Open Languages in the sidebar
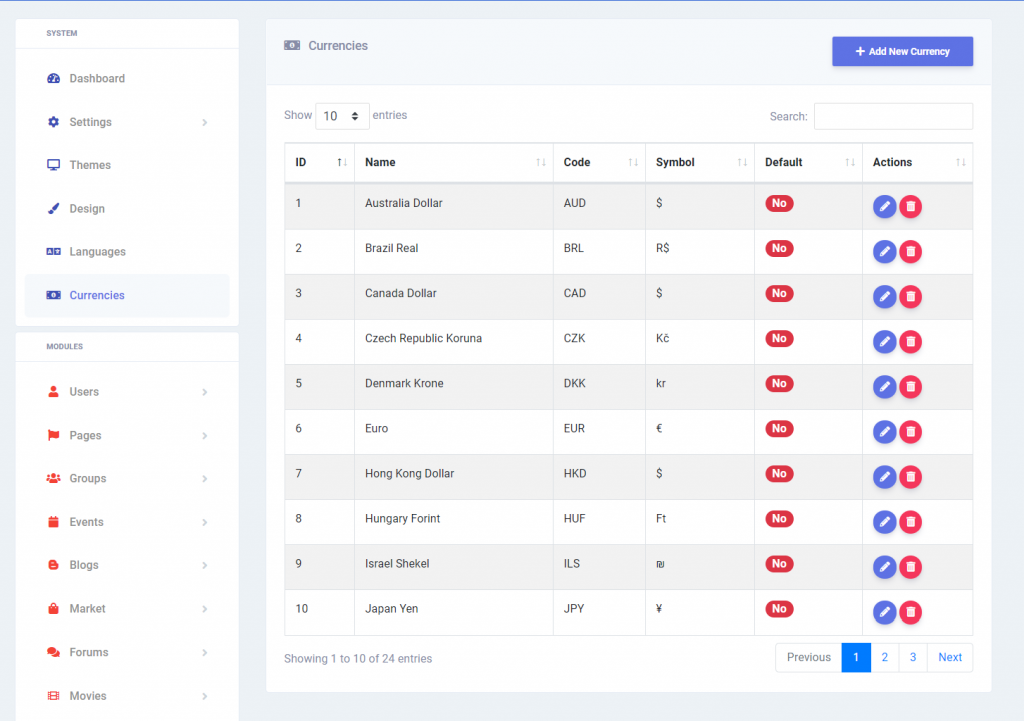This screenshot has height=721, width=1024. (127, 251)
